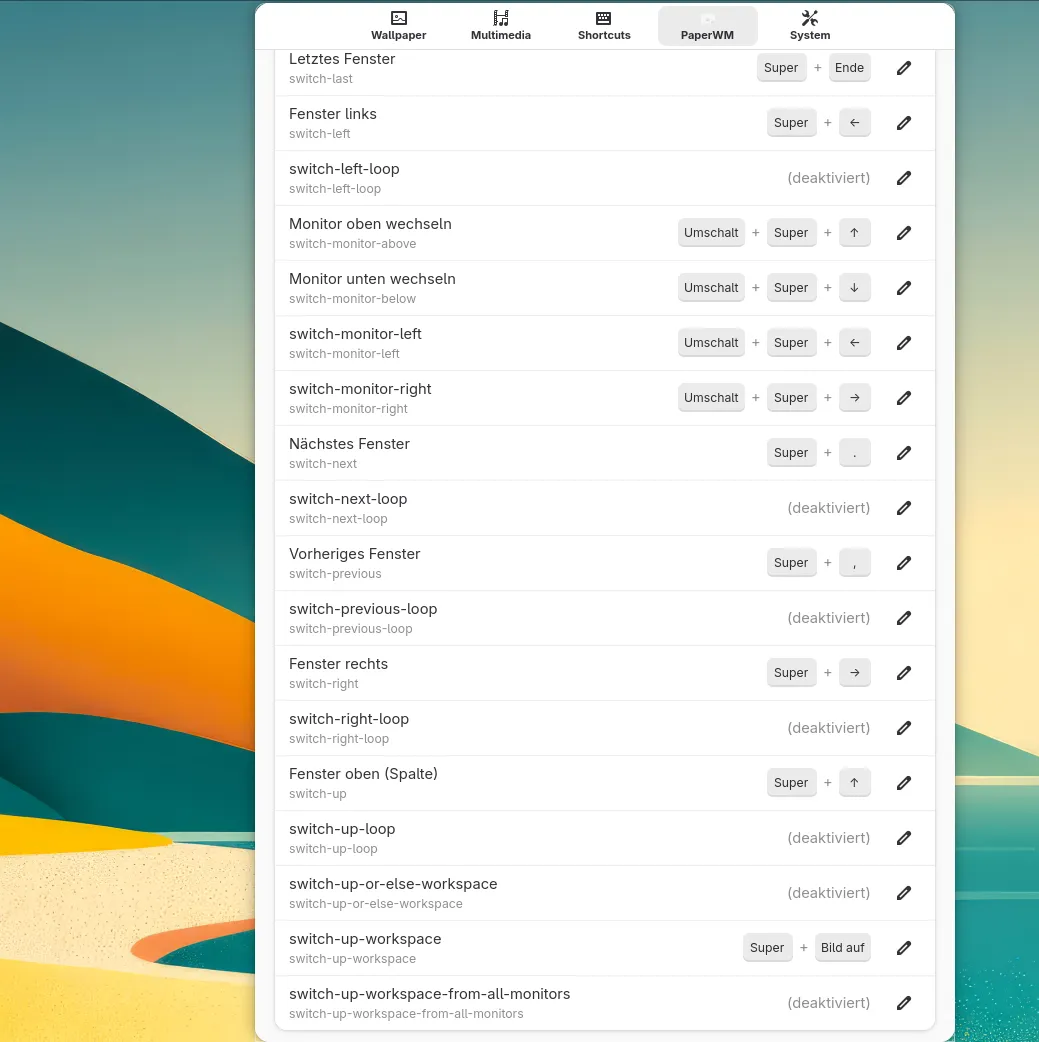Open the Multimedia tab
1039x1042 pixels.
point(501,26)
